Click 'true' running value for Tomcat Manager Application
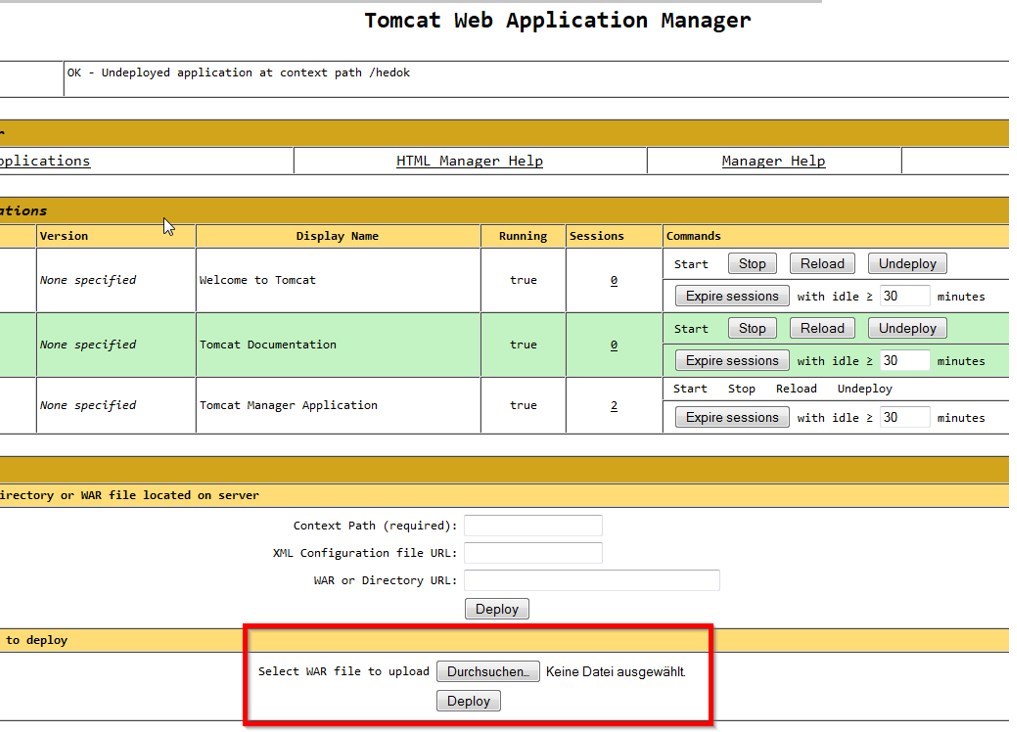The width and height of the screenshot is (1017, 732). pos(523,405)
